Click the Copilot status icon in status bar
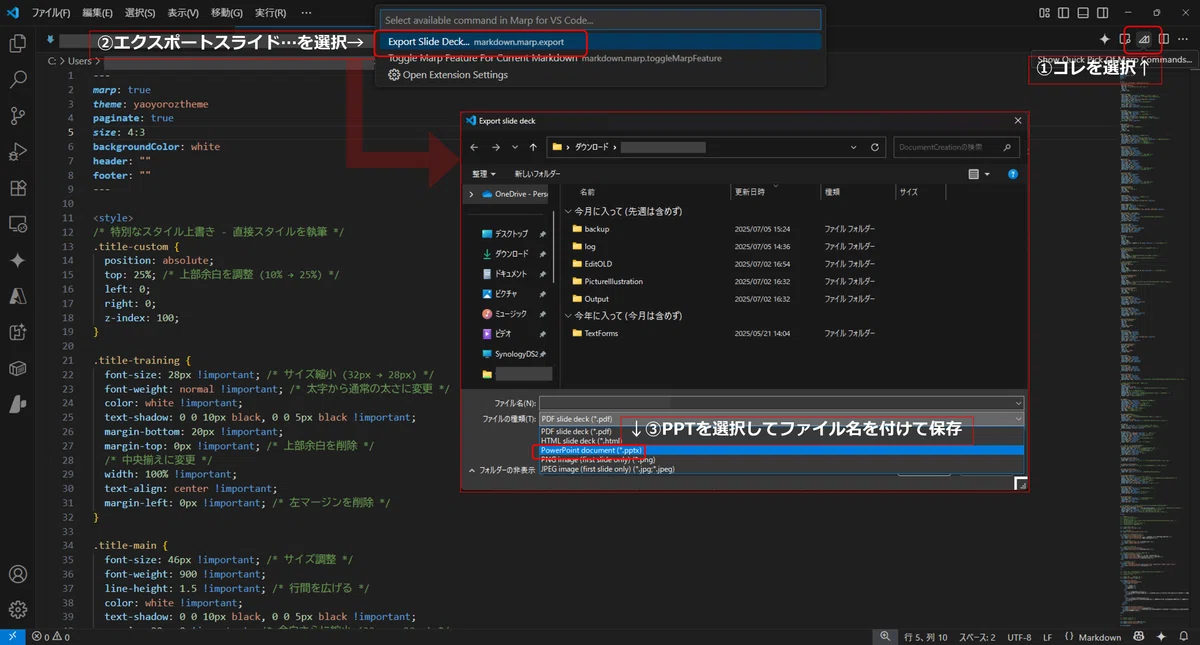The width and height of the screenshot is (1200, 645). coord(1139,637)
